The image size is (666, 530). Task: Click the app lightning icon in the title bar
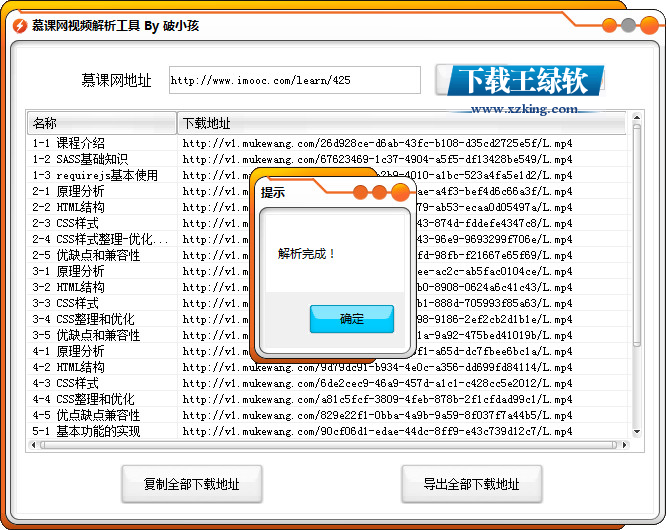coord(20,26)
